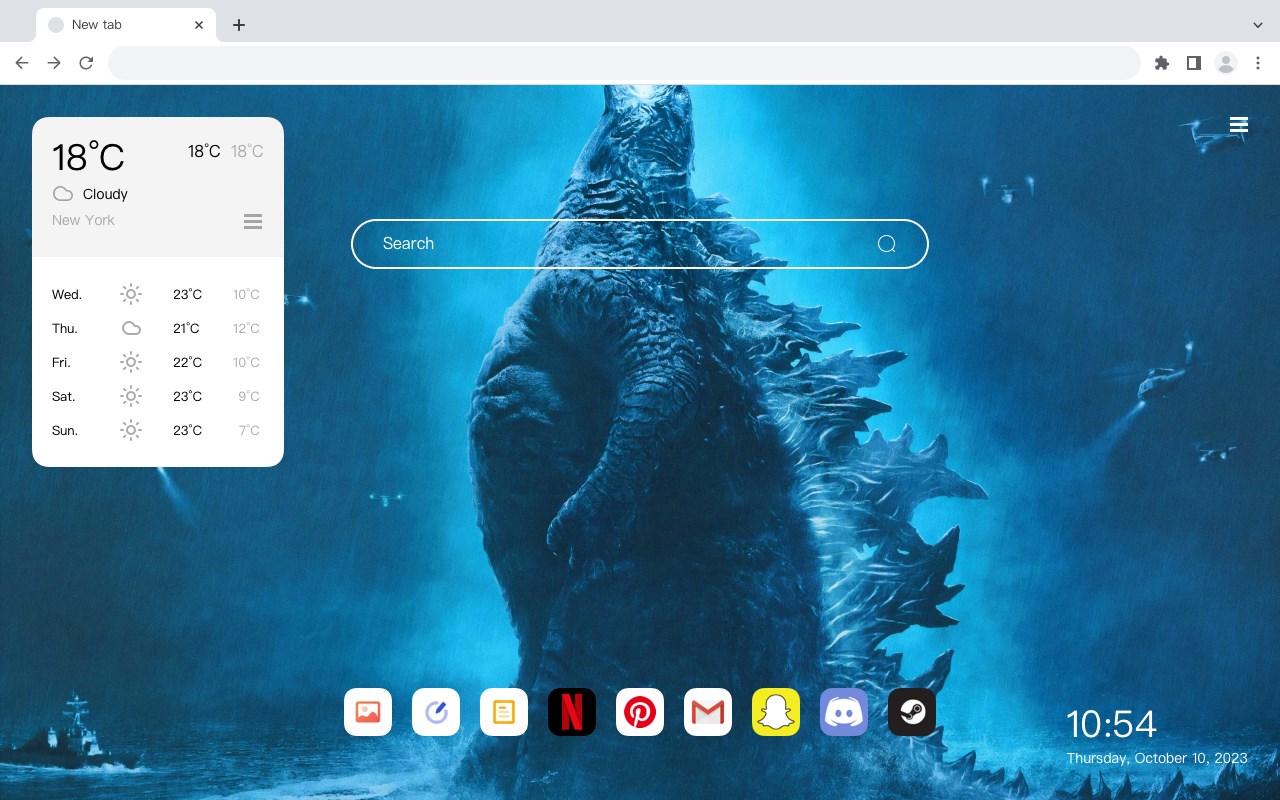Open the yellow notes icon
Image resolution: width=1280 pixels, height=800 pixels.
tap(504, 712)
